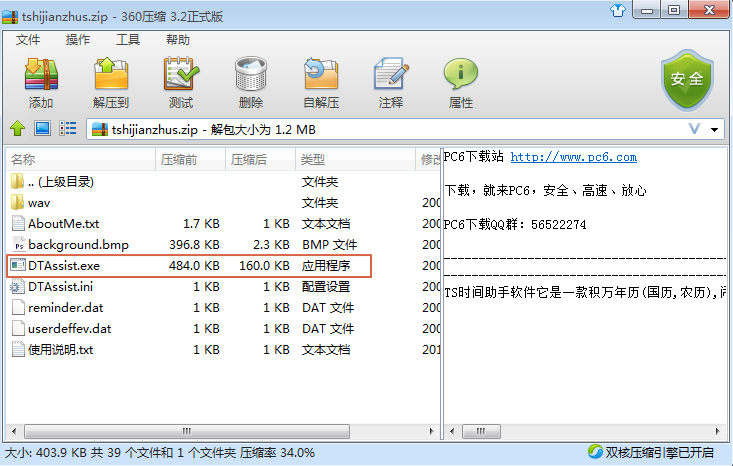733x466 pixels.
Task: Click the 添加 (Add) toolbar icon
Action: [41, 74]
